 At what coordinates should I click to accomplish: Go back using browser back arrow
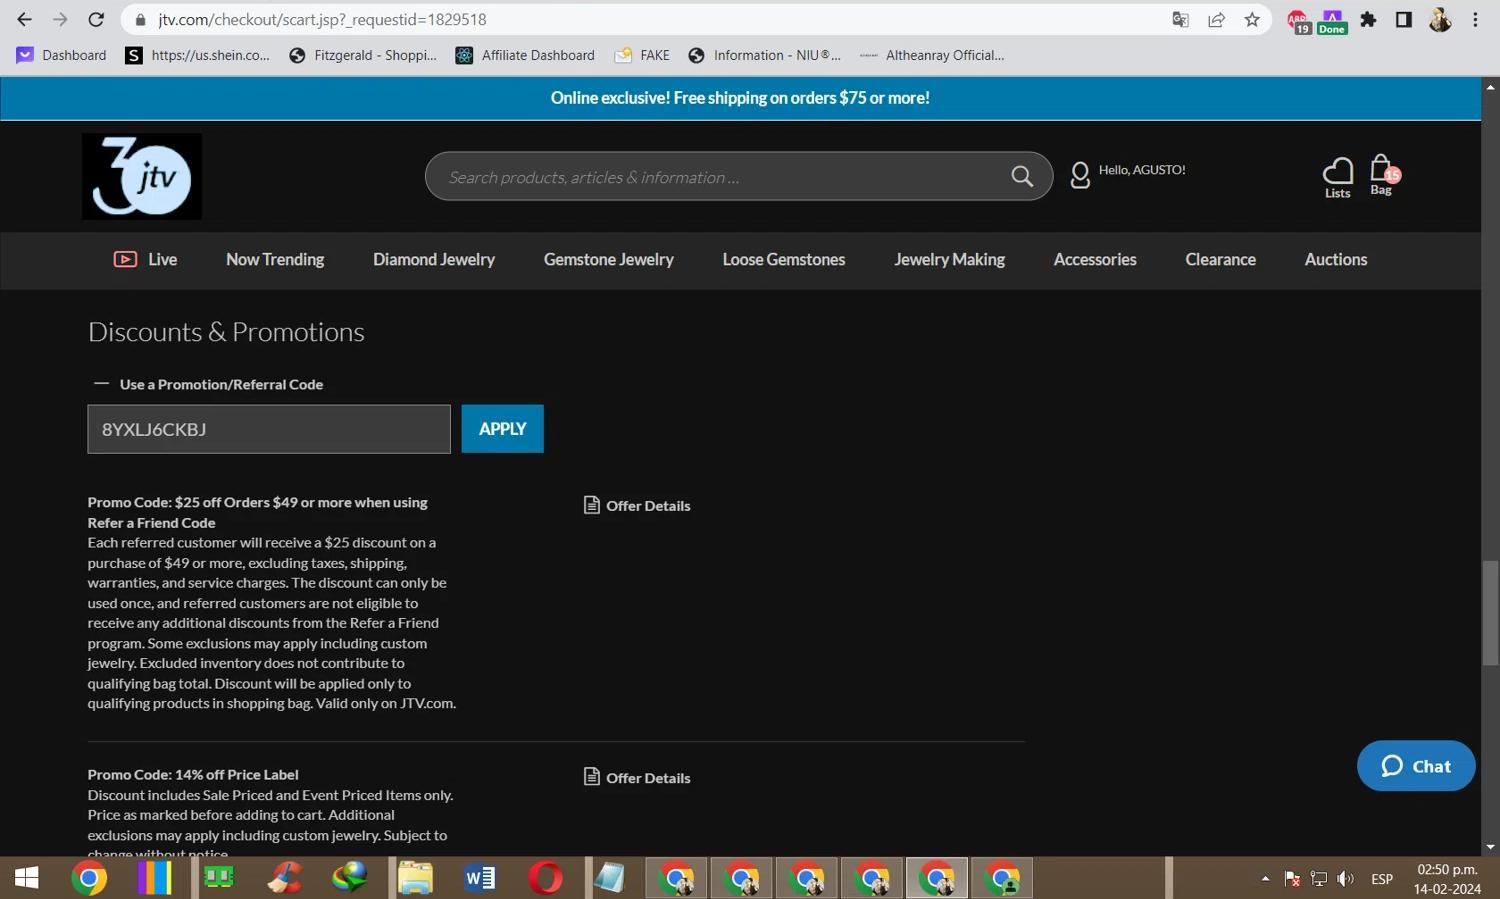24,19
